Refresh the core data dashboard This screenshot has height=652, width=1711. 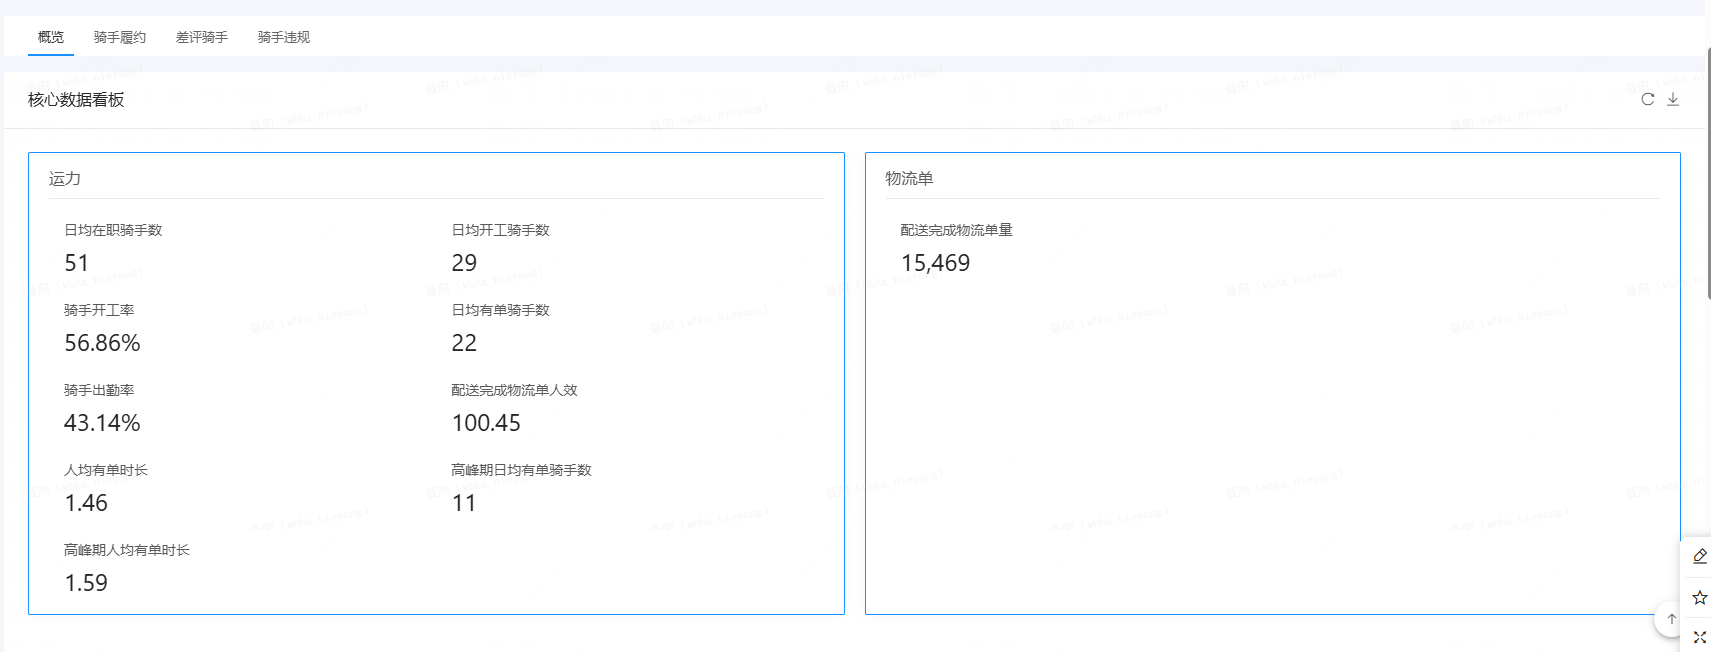pyautogui.click(x=1647, y=99)
